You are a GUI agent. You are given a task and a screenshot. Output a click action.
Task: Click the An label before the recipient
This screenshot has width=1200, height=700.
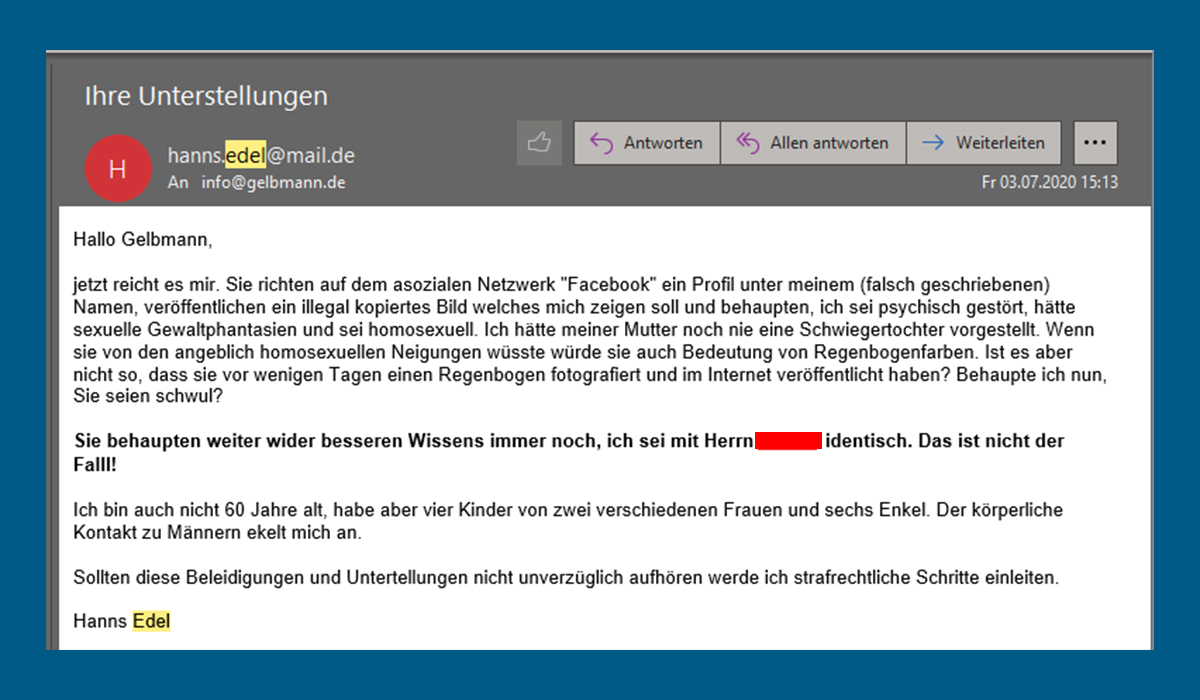click(178, 183)
